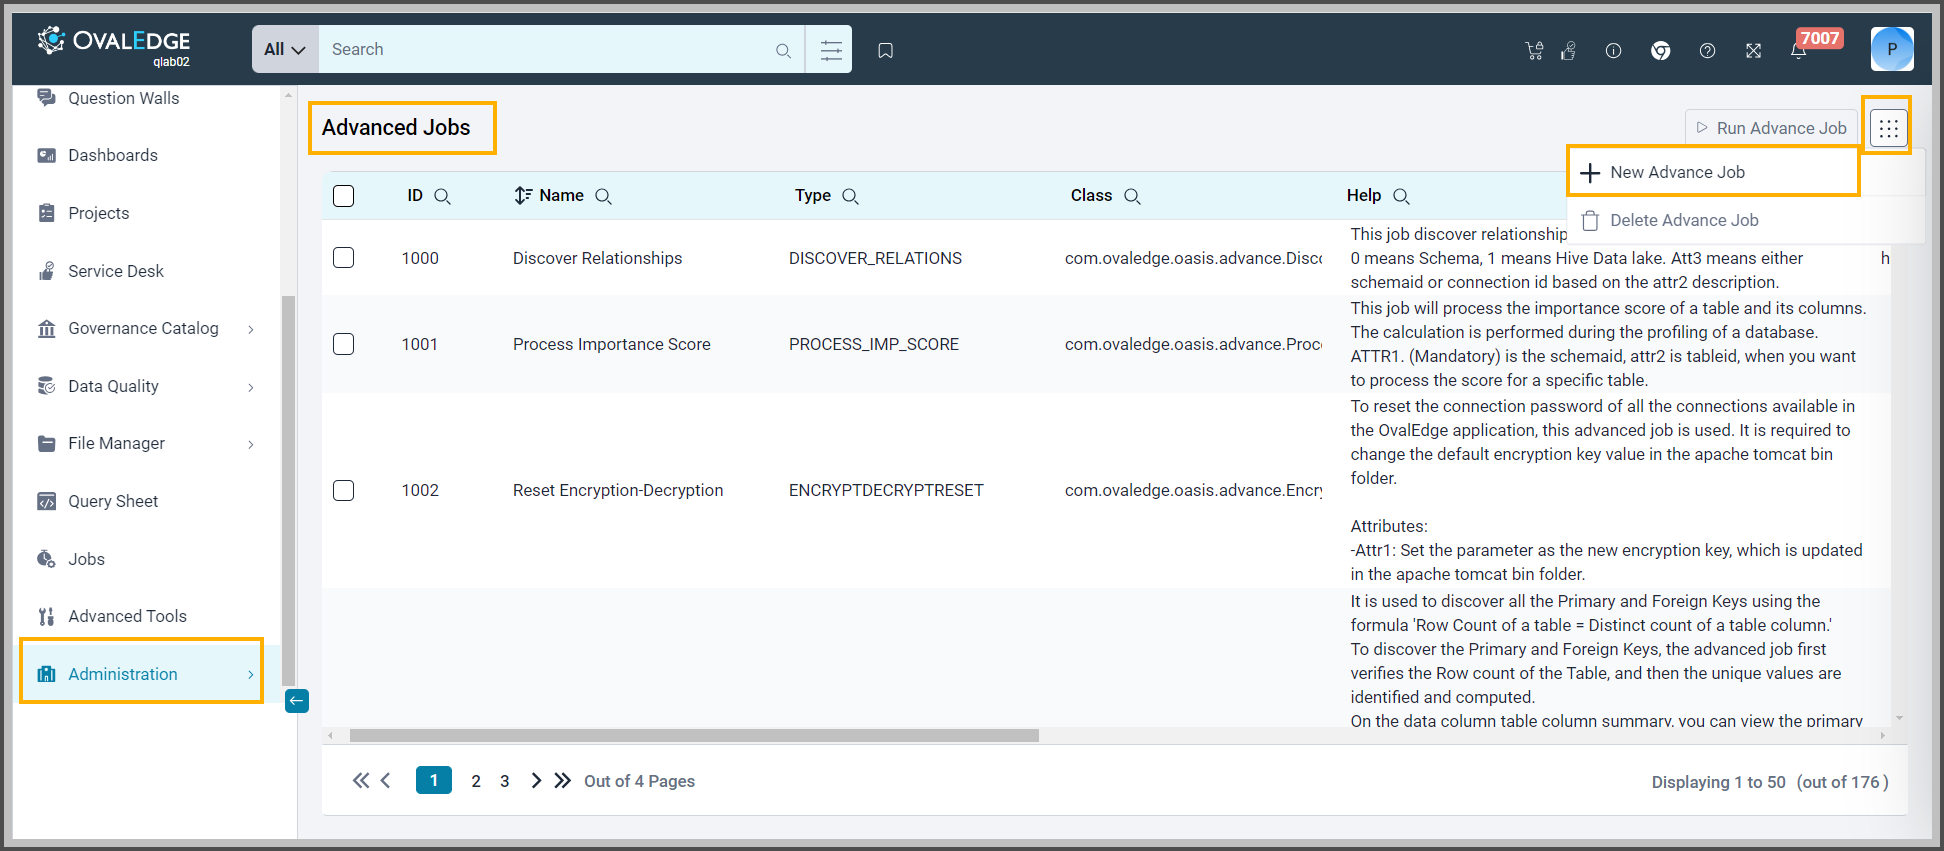Click the search icon next to ID column

coord(442,197)
